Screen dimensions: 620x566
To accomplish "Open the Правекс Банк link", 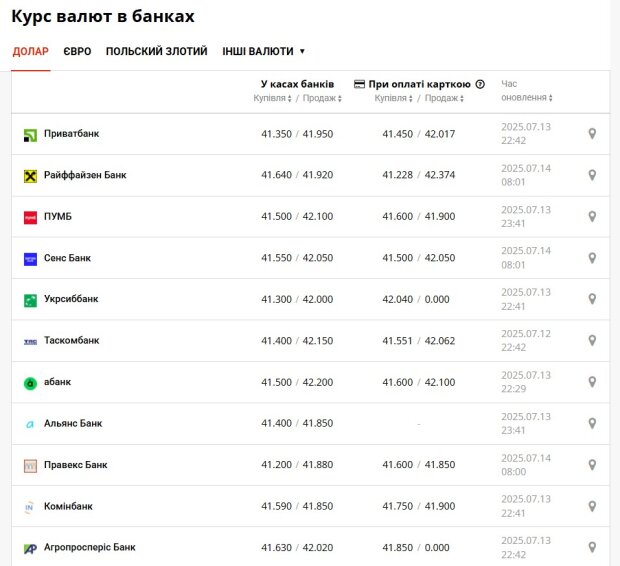I will [x=76, y=465].
